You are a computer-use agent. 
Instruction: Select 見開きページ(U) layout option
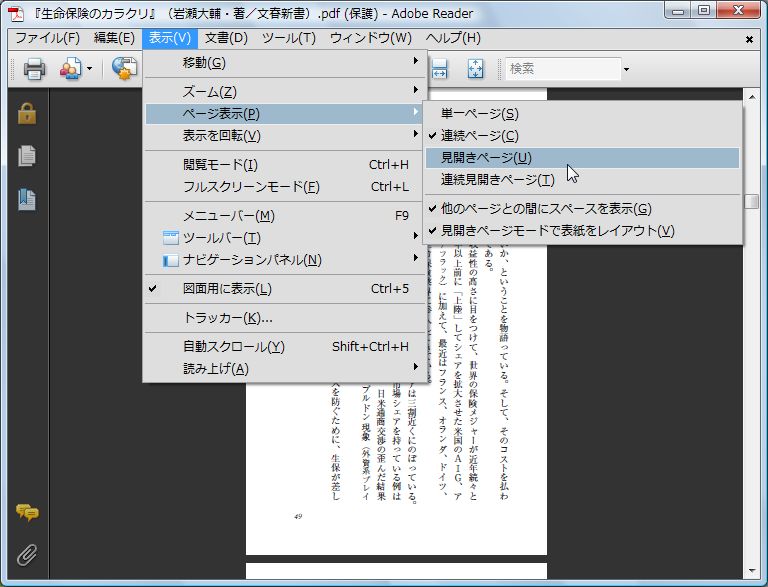click(583, 158)
